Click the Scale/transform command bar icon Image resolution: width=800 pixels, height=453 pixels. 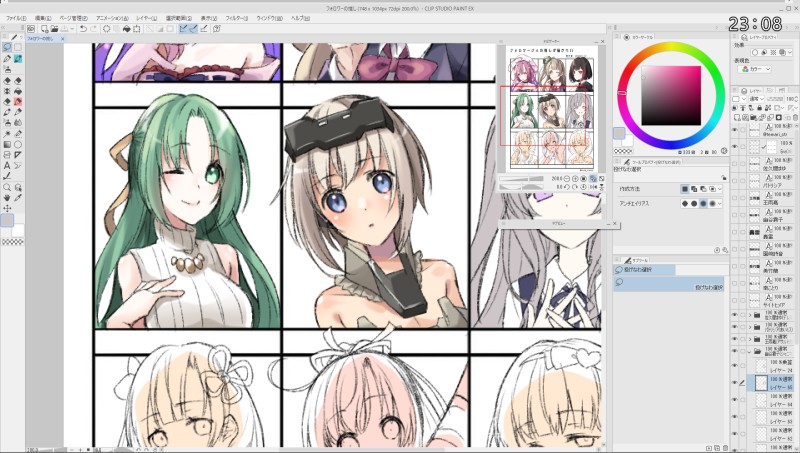point(137,29)
